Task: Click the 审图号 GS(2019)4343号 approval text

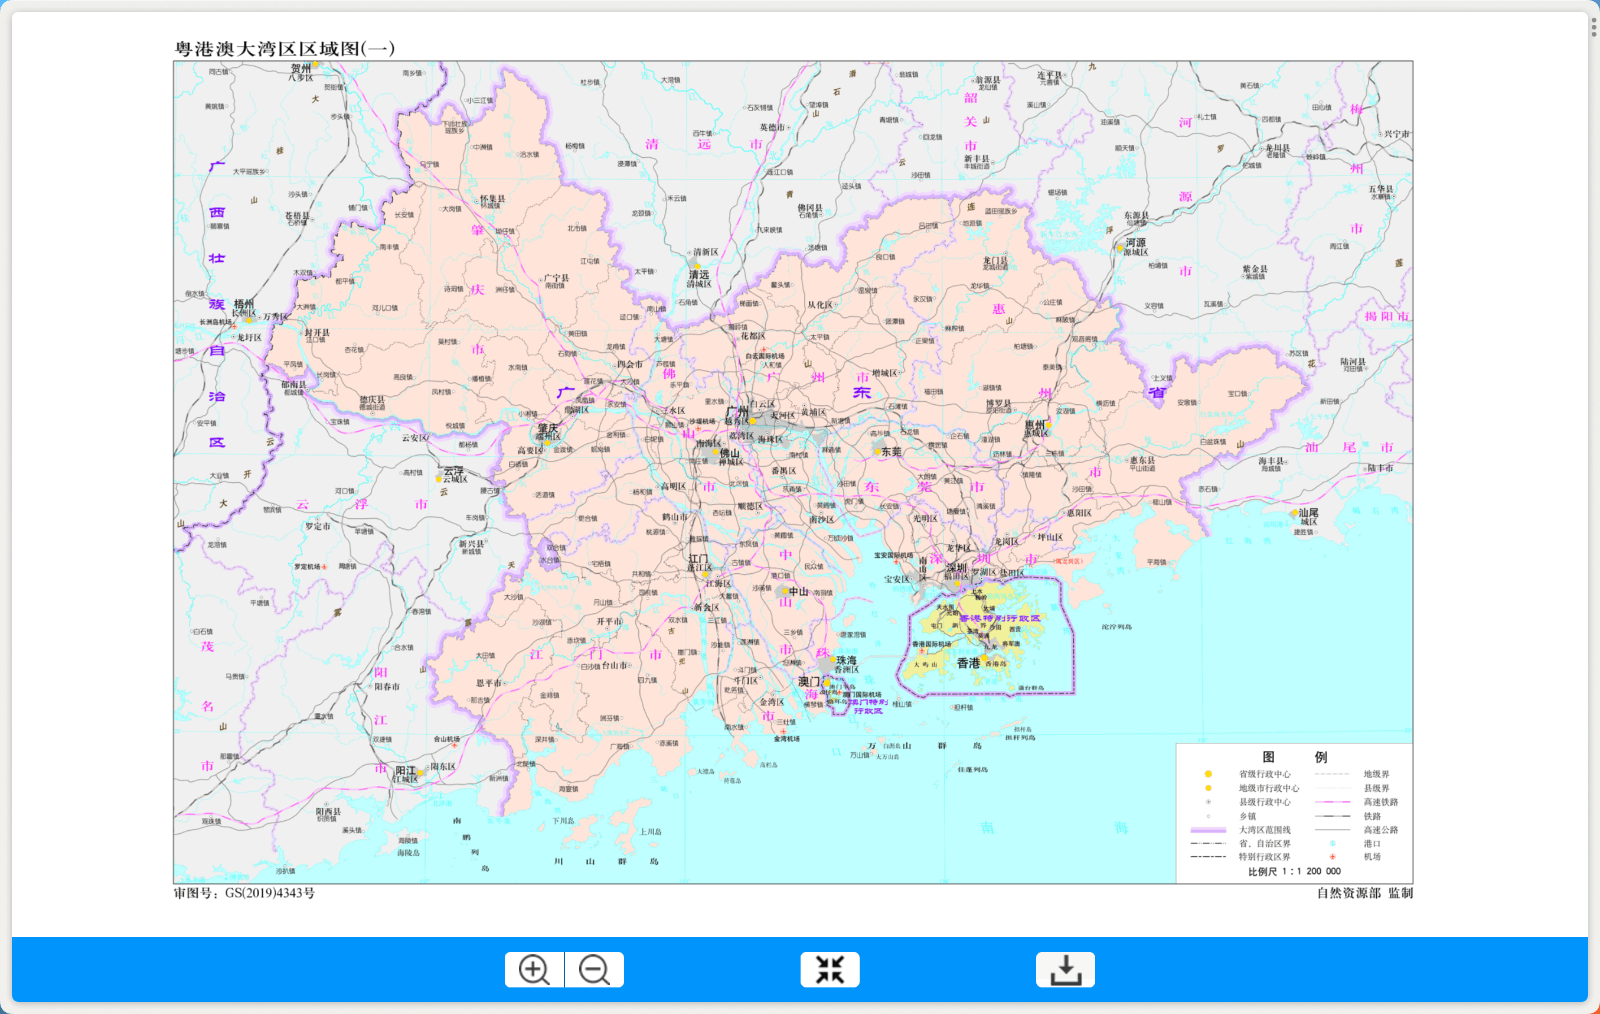Action: pyautogui.click(x=244, y=893)
